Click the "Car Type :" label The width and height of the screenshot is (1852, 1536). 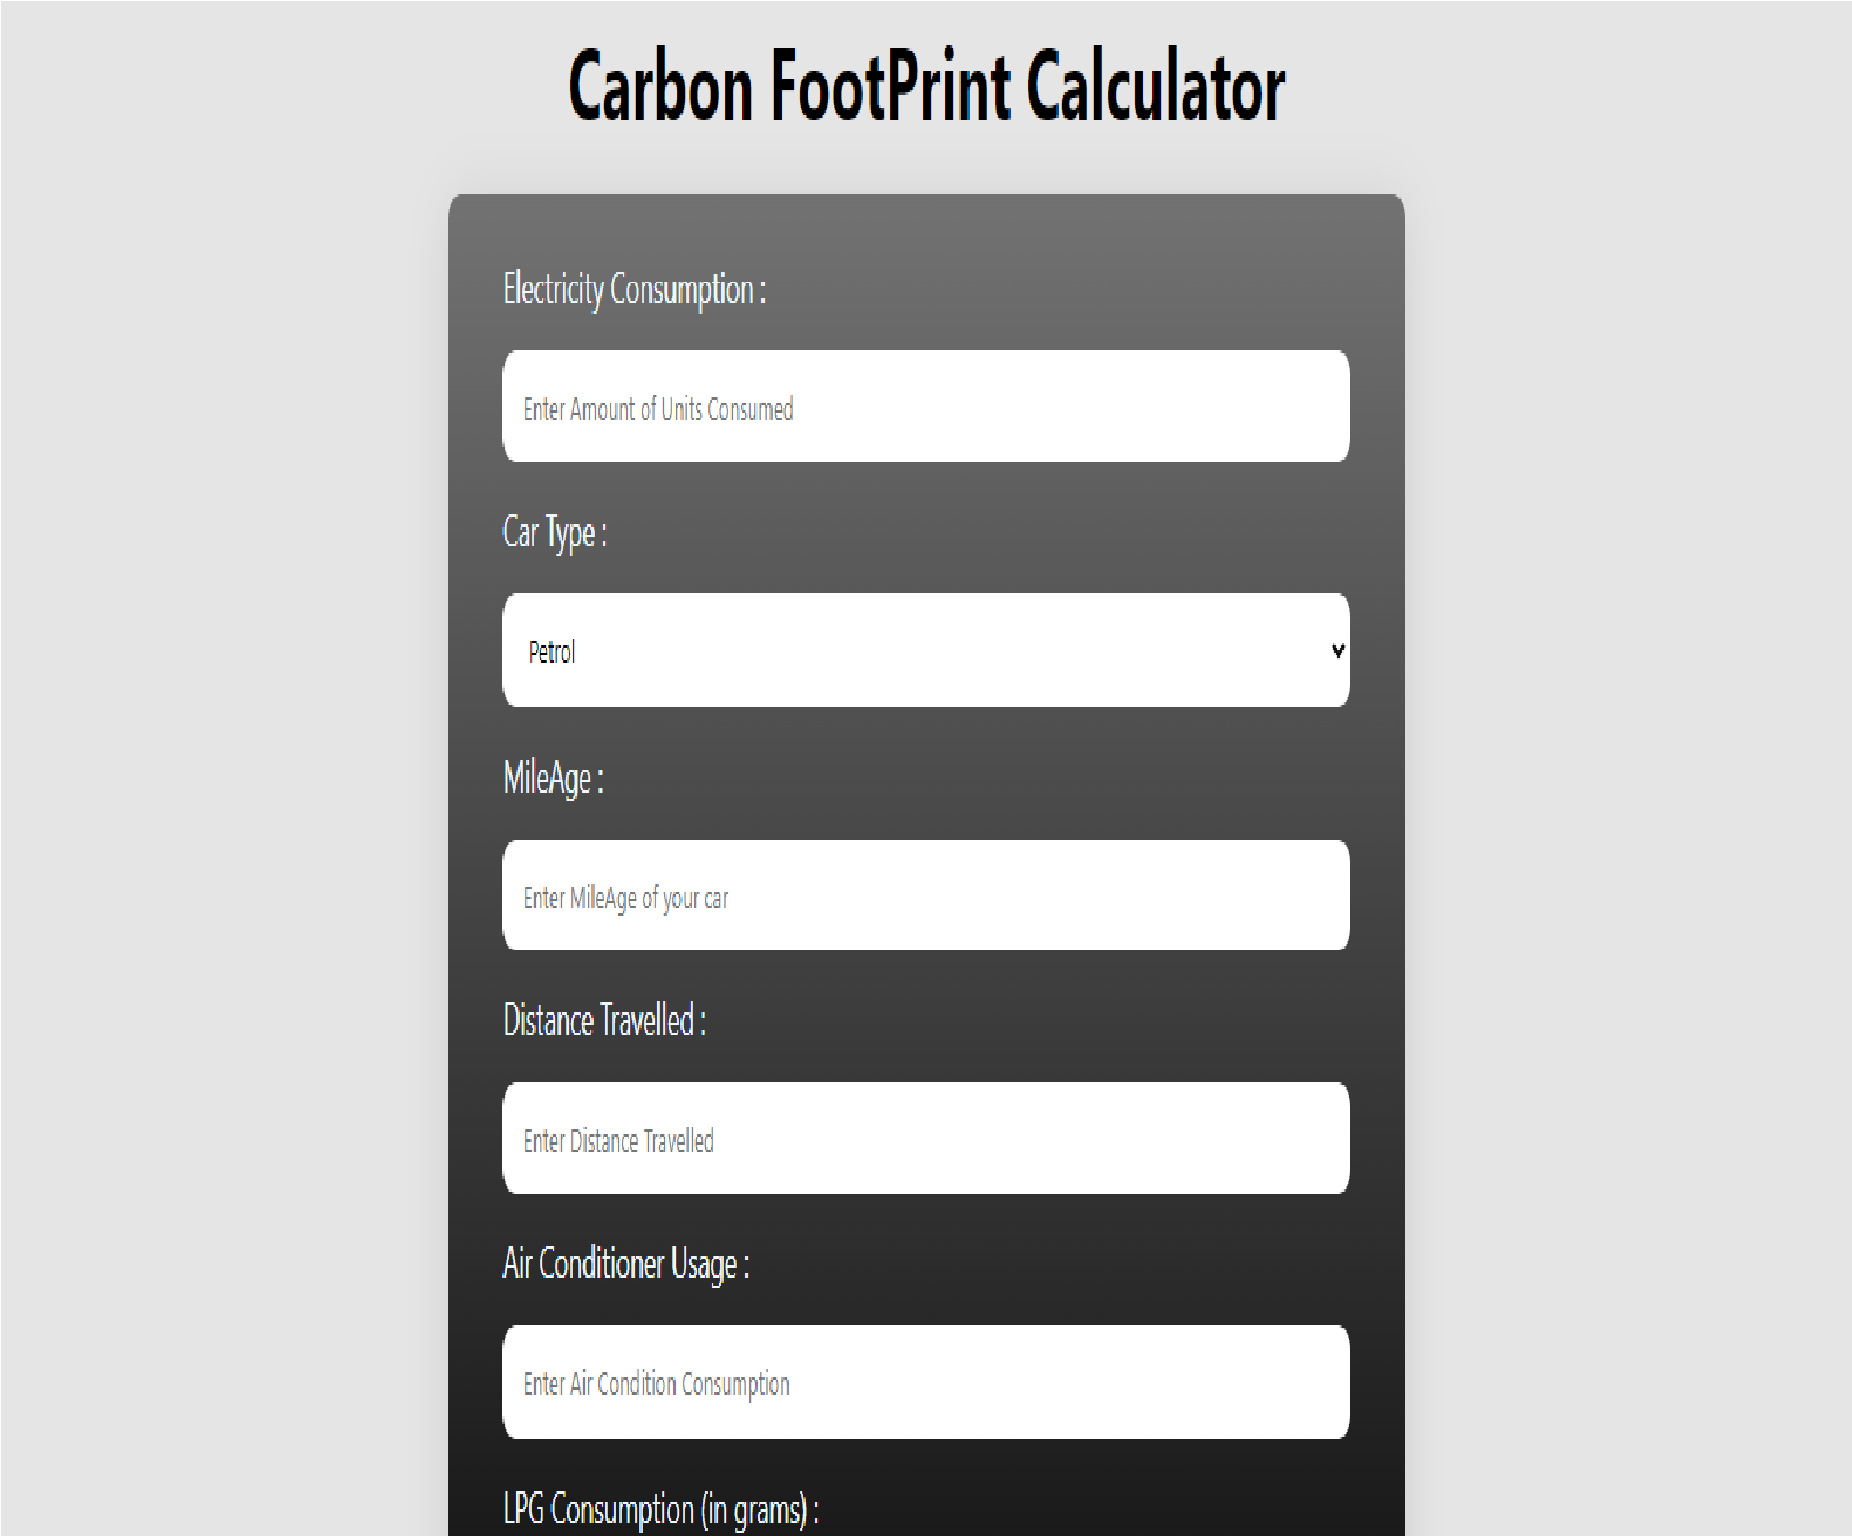[x=554, y=532]
